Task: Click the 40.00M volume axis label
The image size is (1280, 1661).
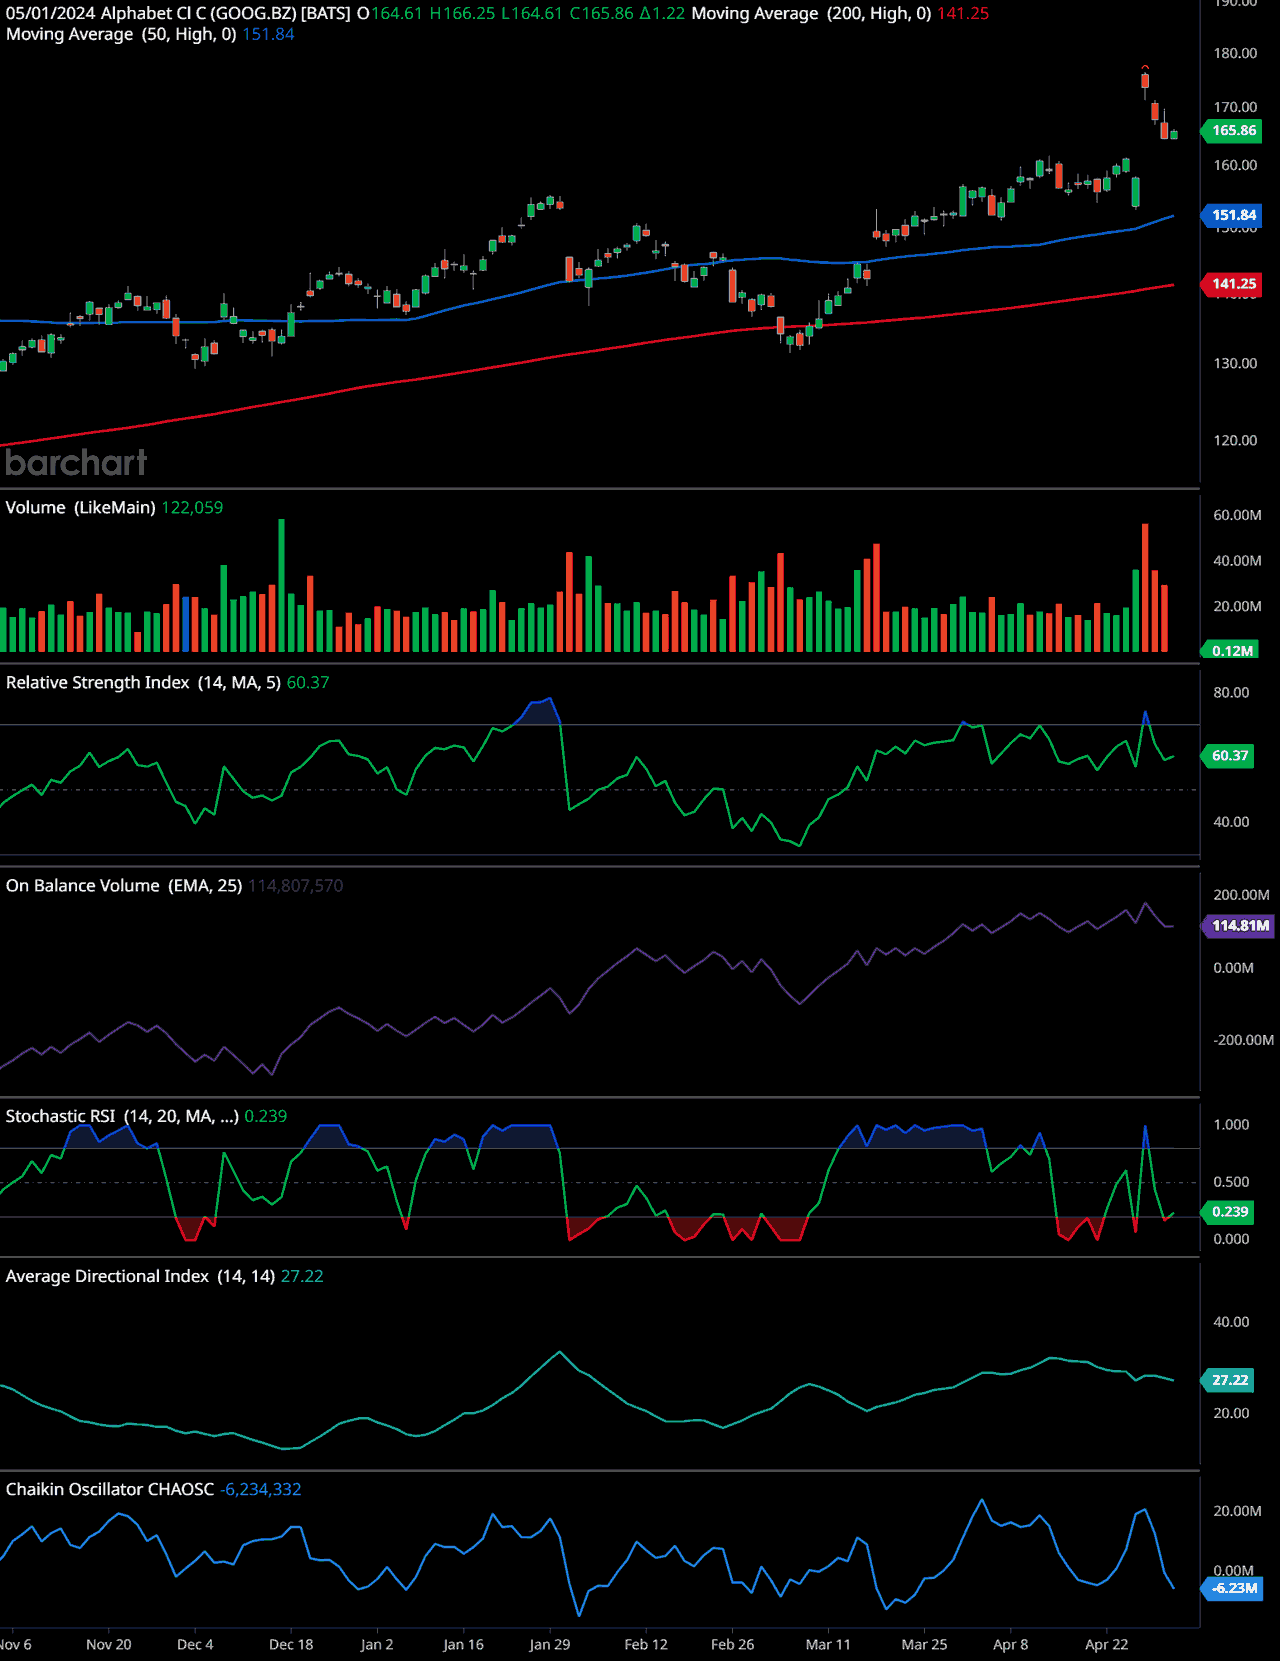Action: click(x=1237, y=561)
